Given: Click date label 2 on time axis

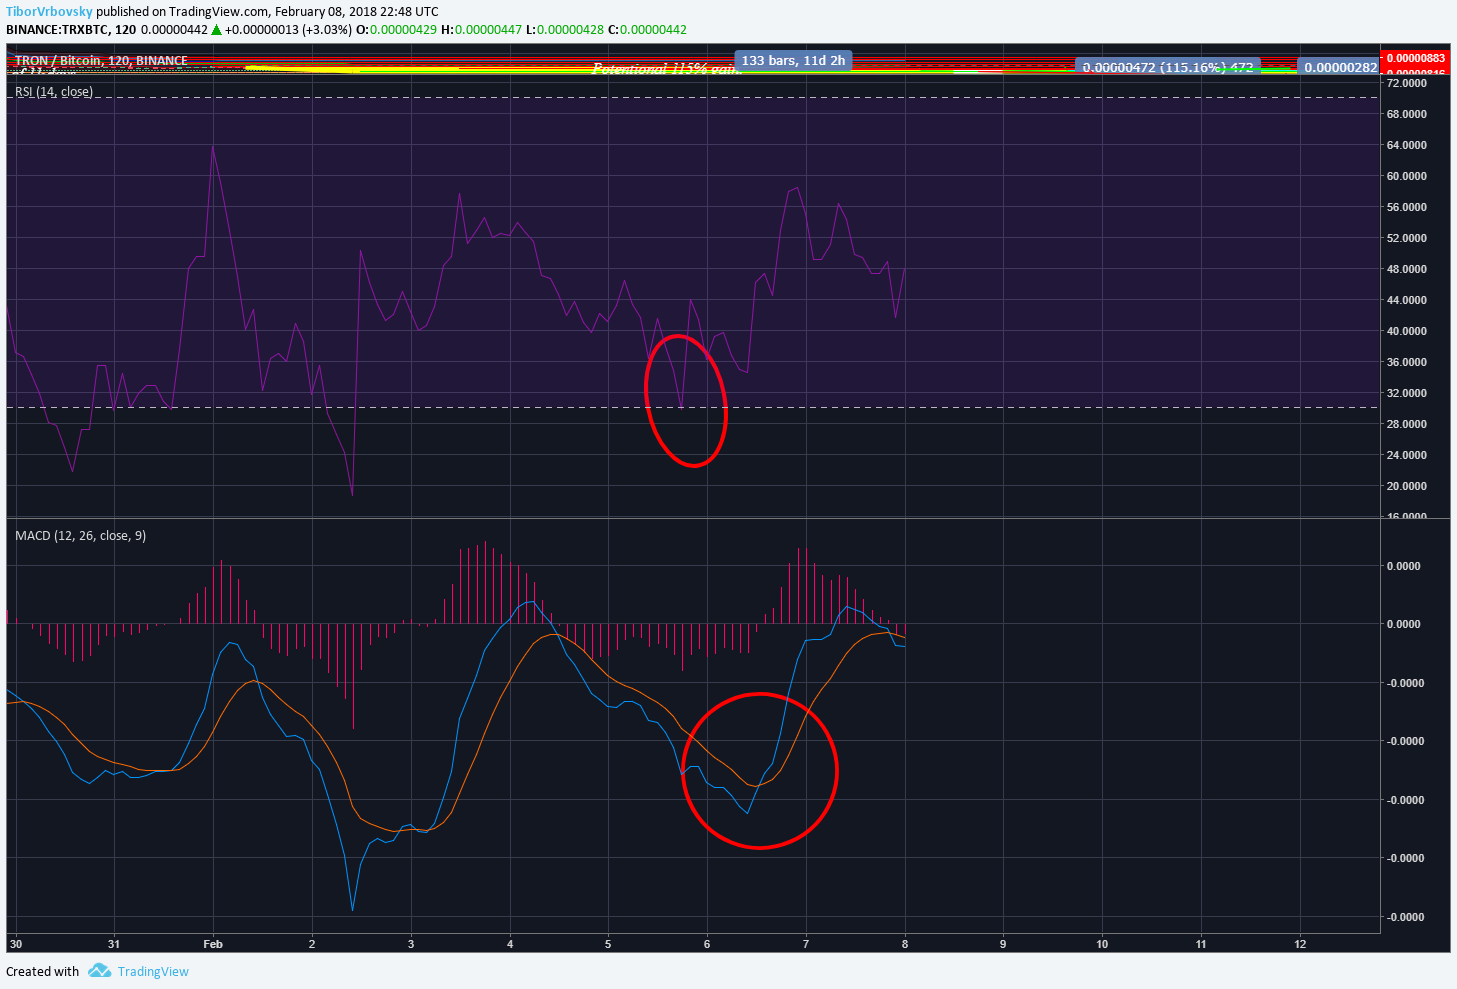Looking at the screenshot, I should (x=312, y=944).
